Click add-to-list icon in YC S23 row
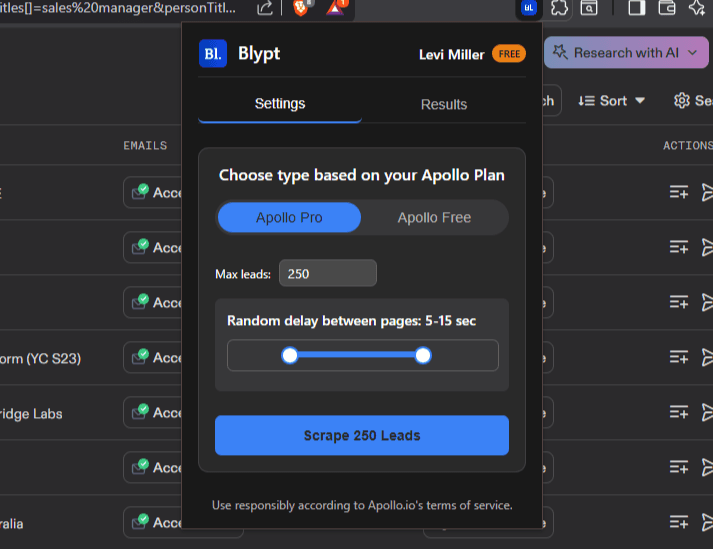The width and height of the screenshot is (713, 549). click(x=678, y=357)
